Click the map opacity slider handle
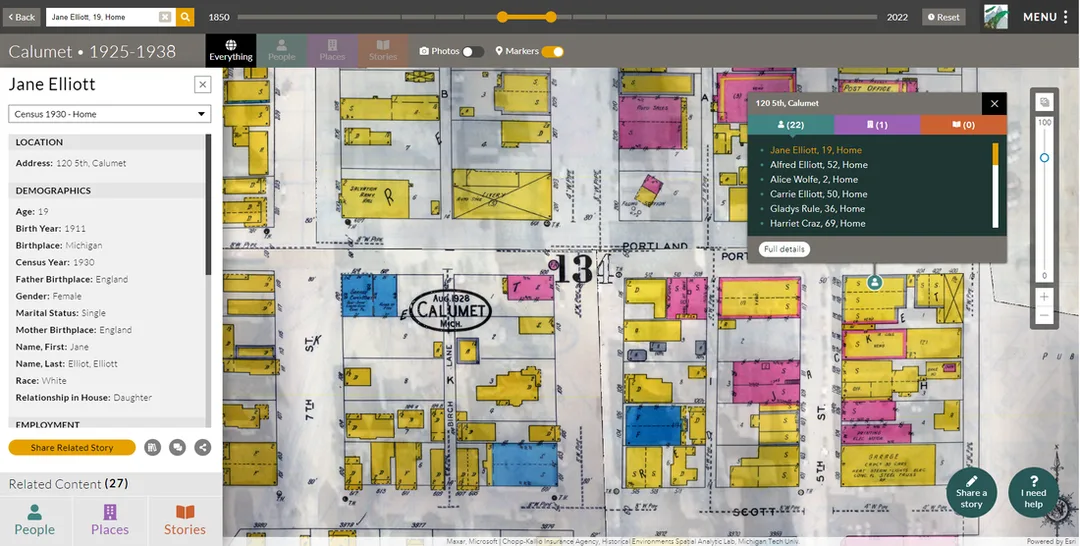Viewport: 1080px width, 546px height. click(x=1044, y=158)
